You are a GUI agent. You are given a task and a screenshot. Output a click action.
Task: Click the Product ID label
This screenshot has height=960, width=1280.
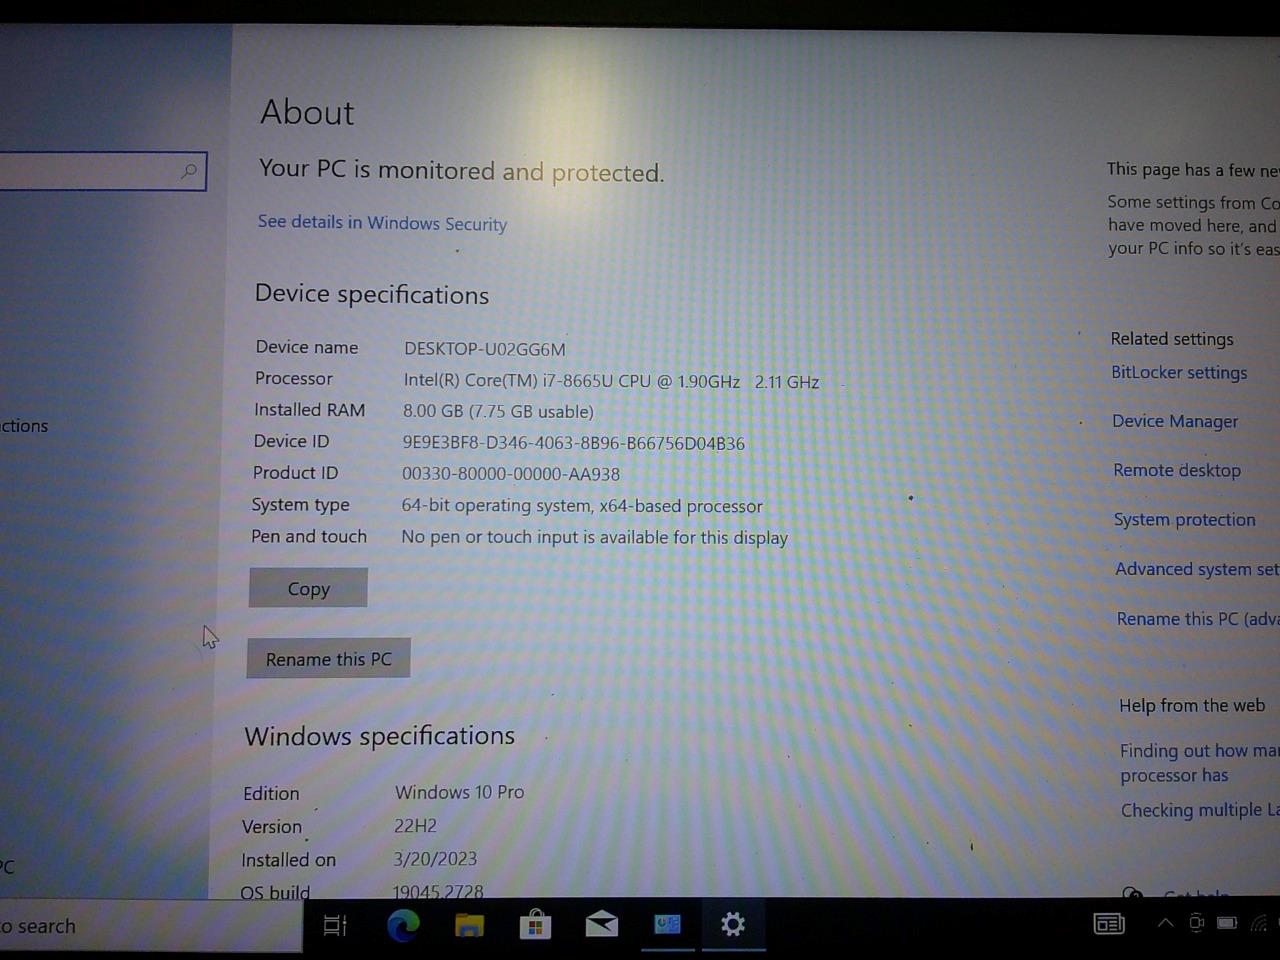(295, 473)
